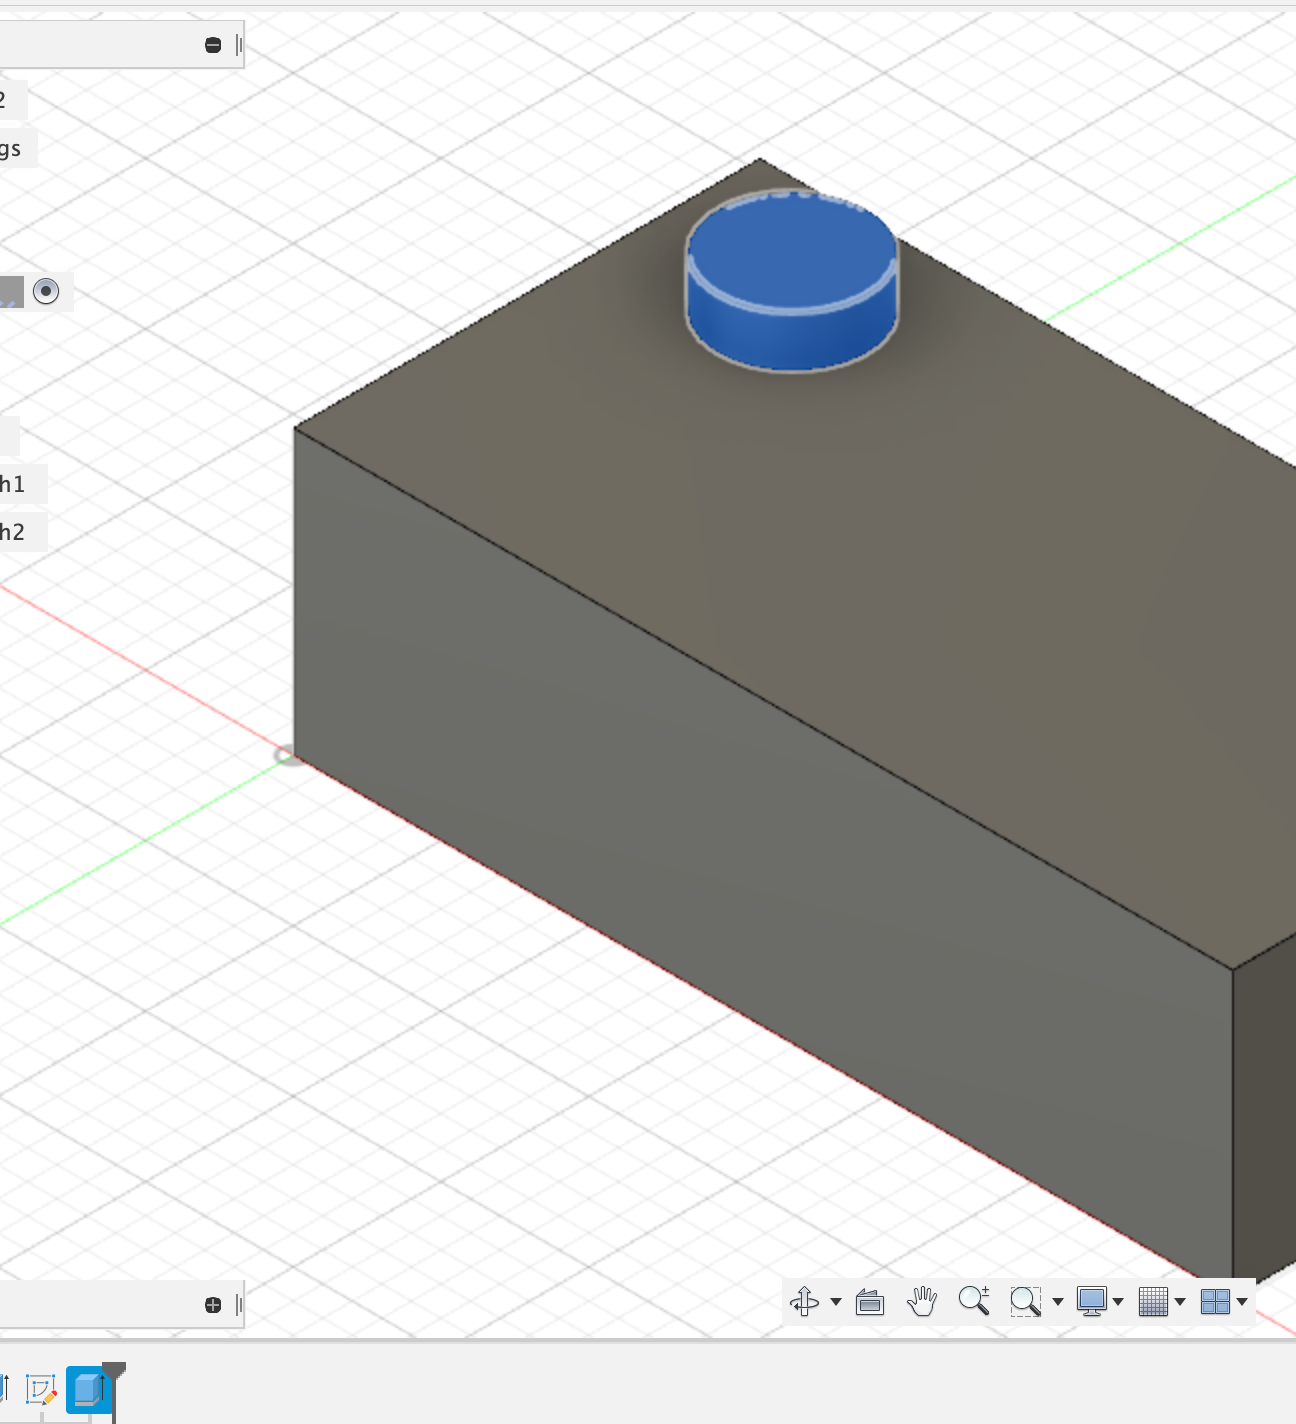Click the Grid and Snaps icon

pos(1153,1301)
